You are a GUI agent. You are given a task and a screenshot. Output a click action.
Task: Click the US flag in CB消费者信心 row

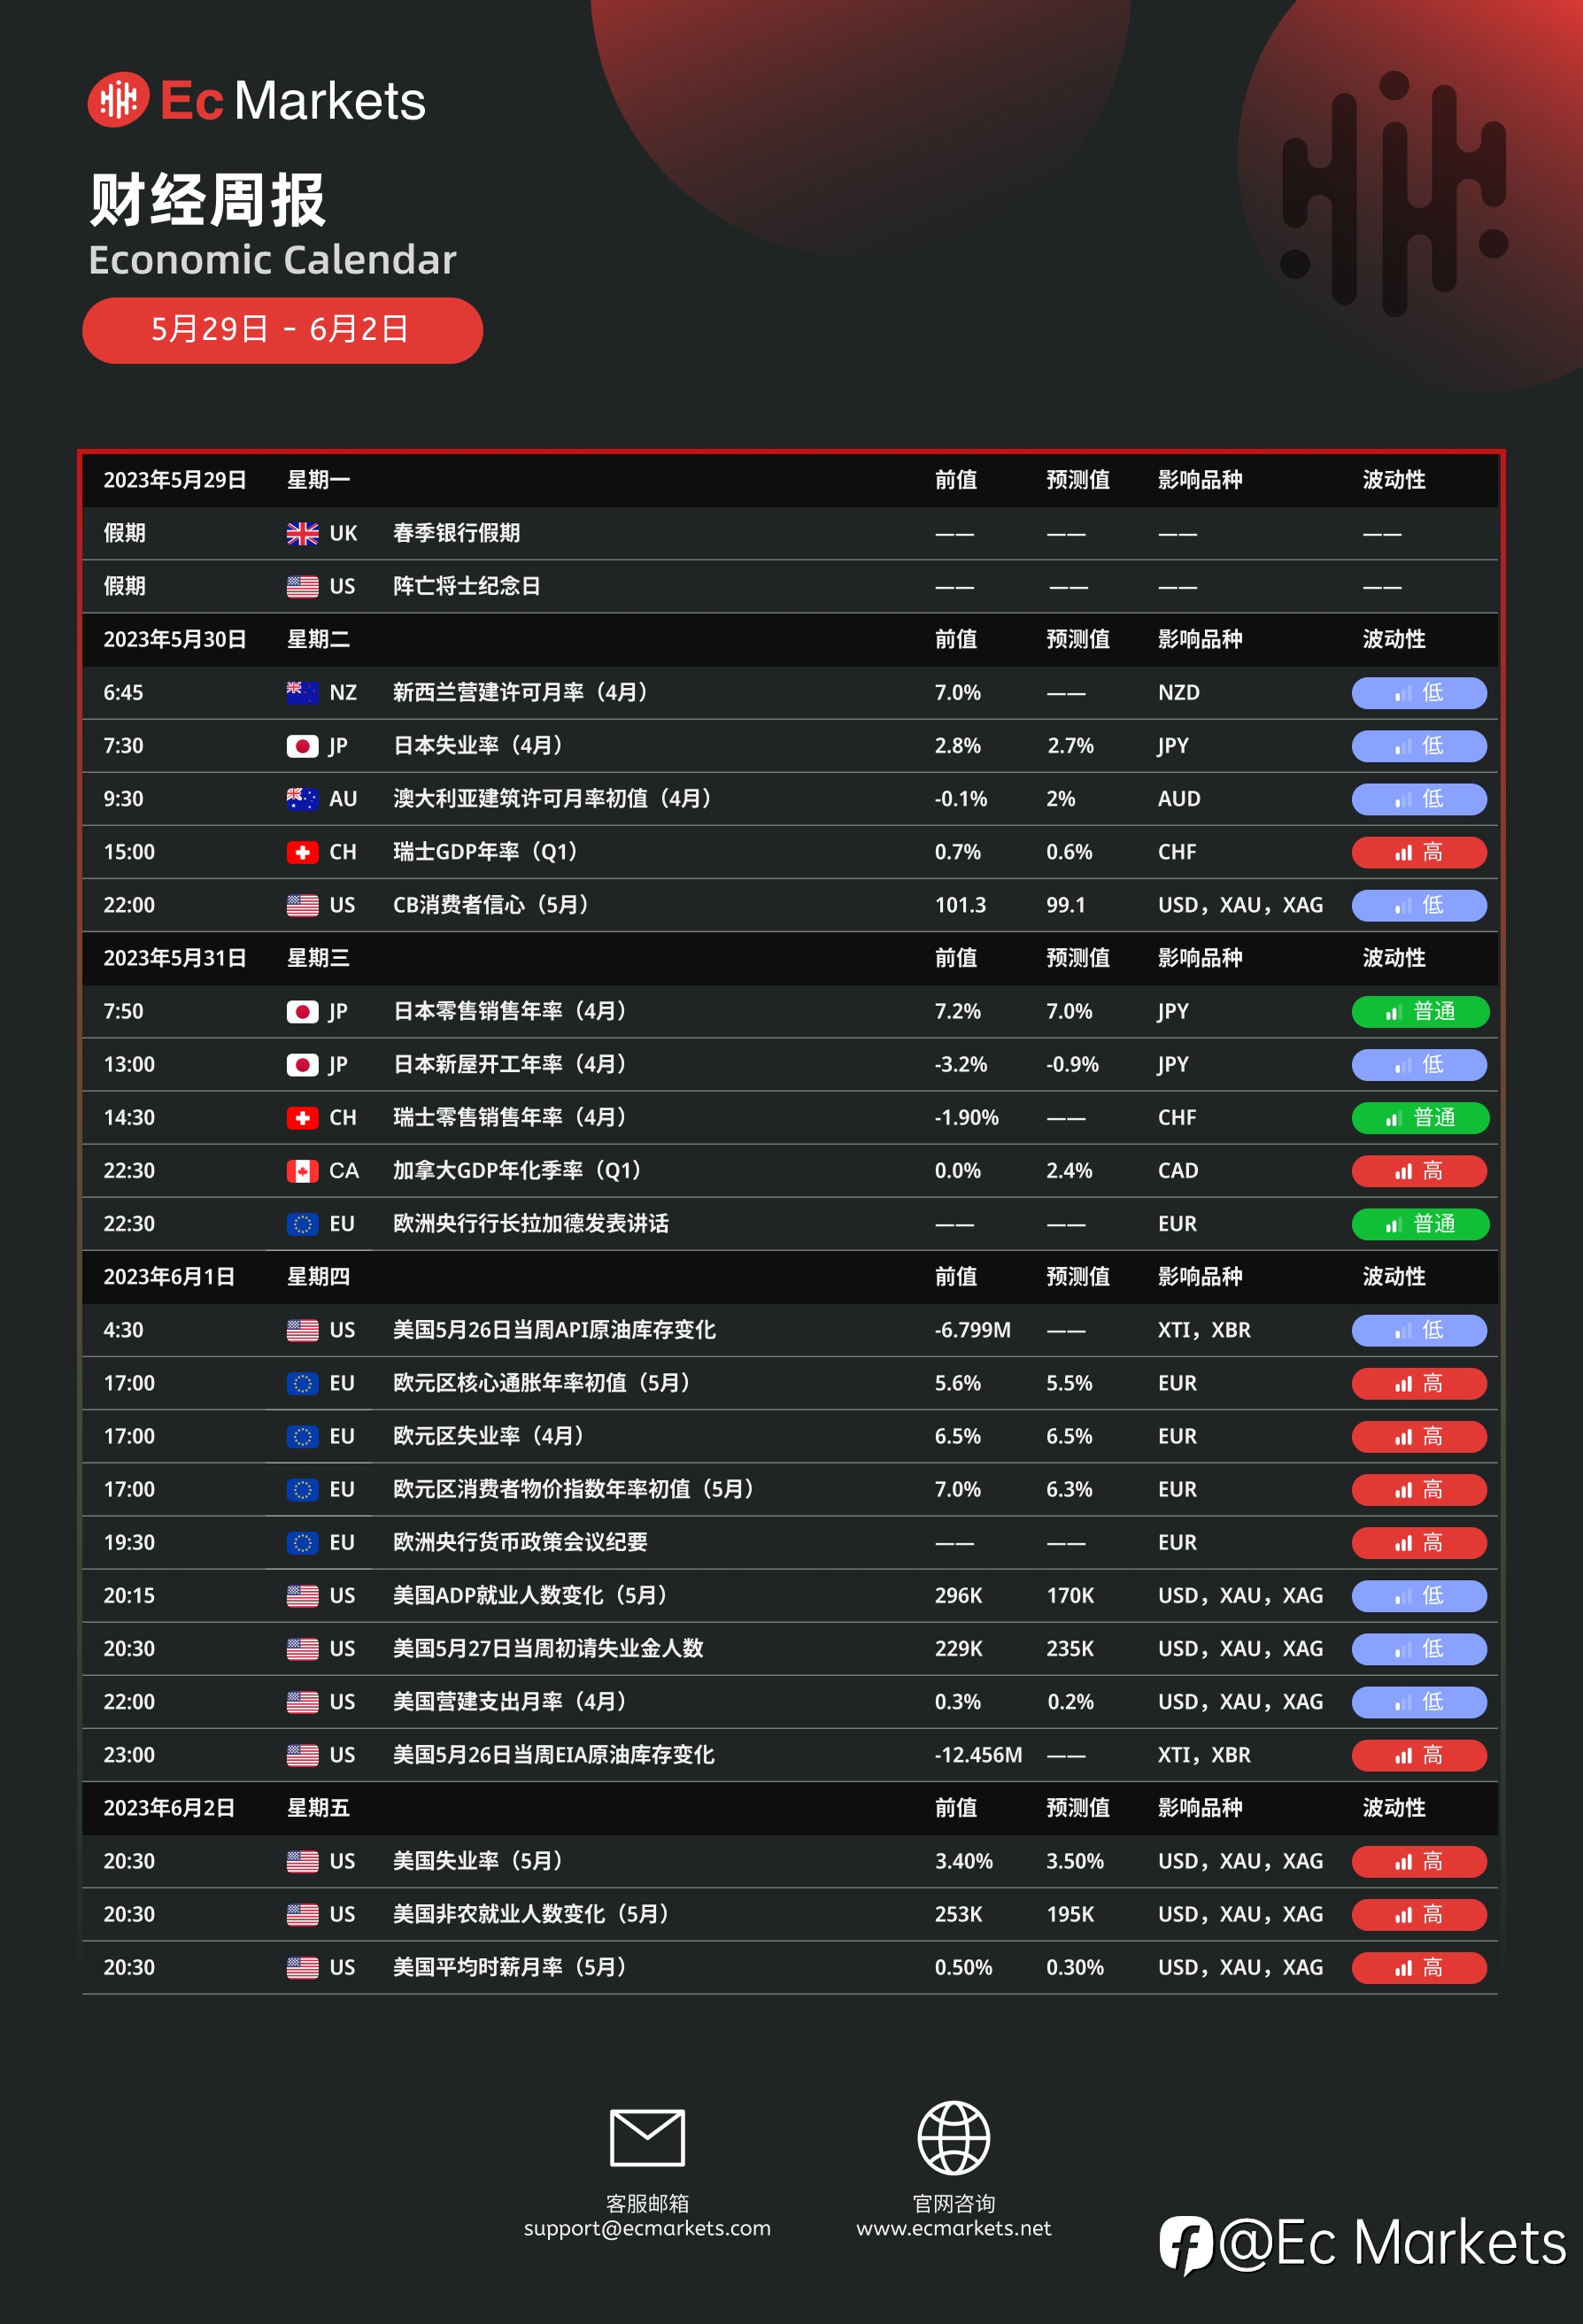click(302, 905)
